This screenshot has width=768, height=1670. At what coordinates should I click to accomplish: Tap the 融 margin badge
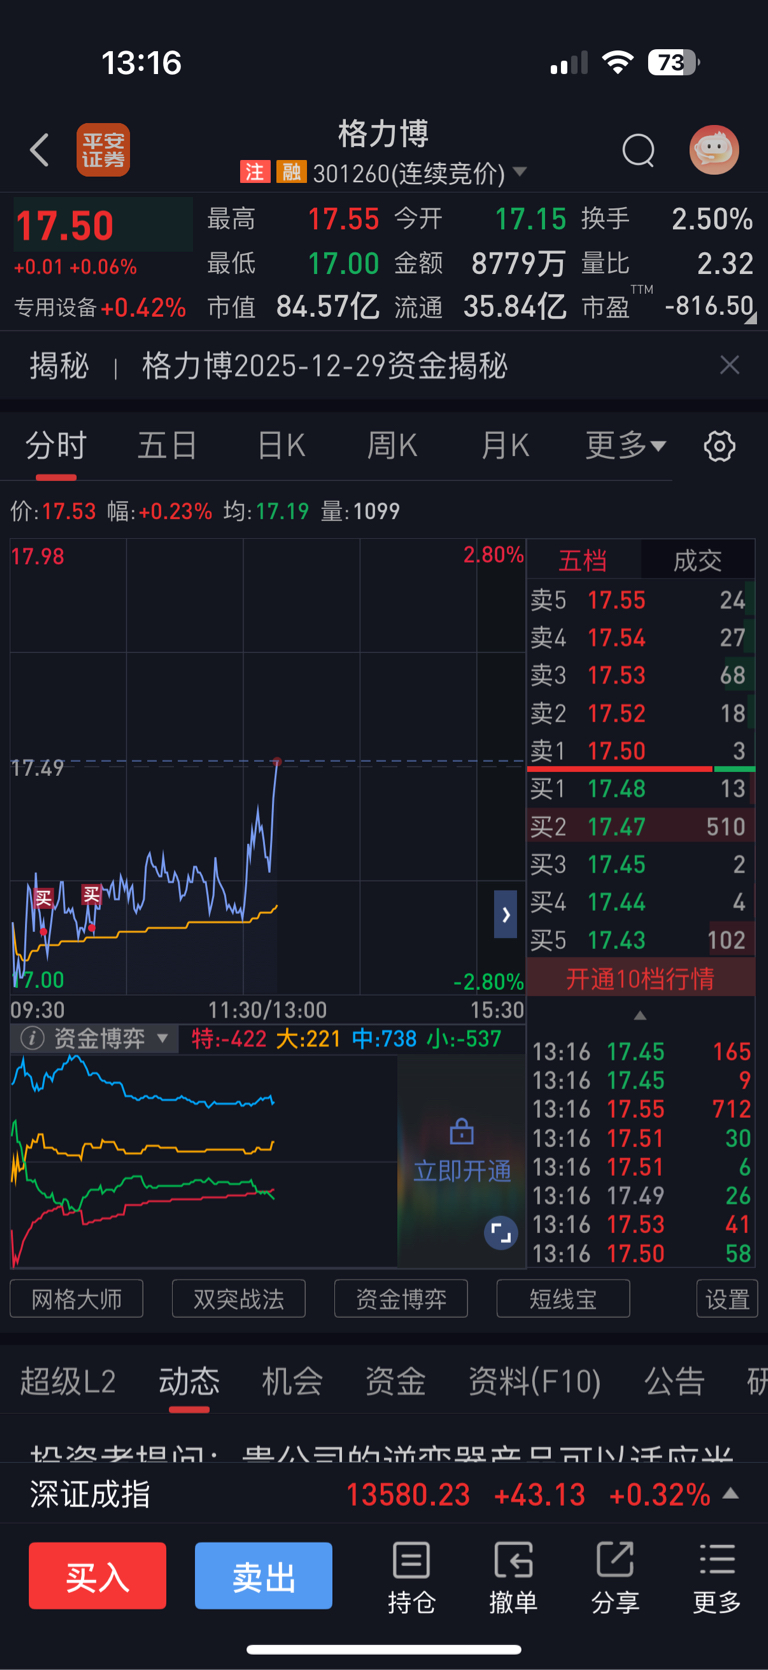tap(291, 172)
